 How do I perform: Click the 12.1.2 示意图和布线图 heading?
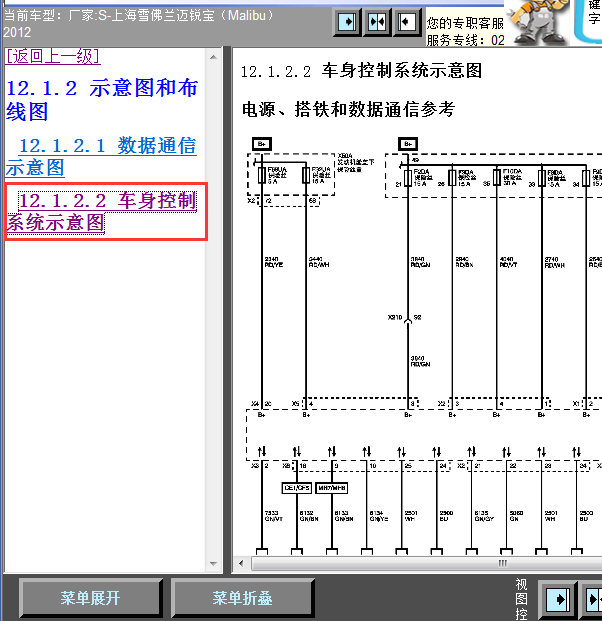point(102,99)
